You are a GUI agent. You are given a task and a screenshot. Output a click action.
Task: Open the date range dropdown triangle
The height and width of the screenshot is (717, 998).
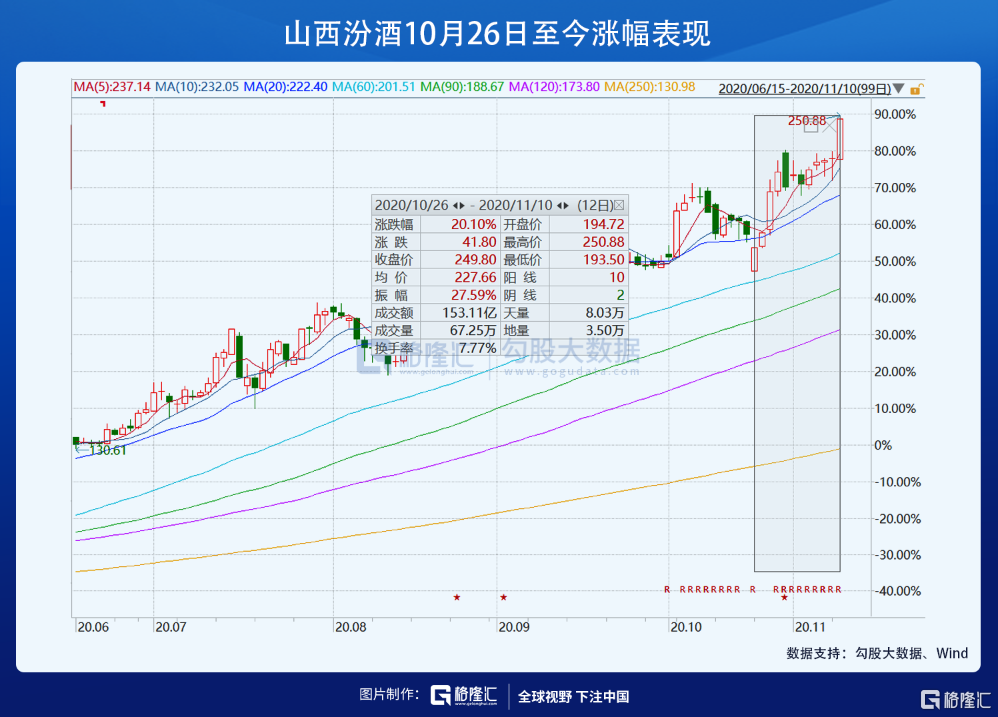click(x=899, y=88)
